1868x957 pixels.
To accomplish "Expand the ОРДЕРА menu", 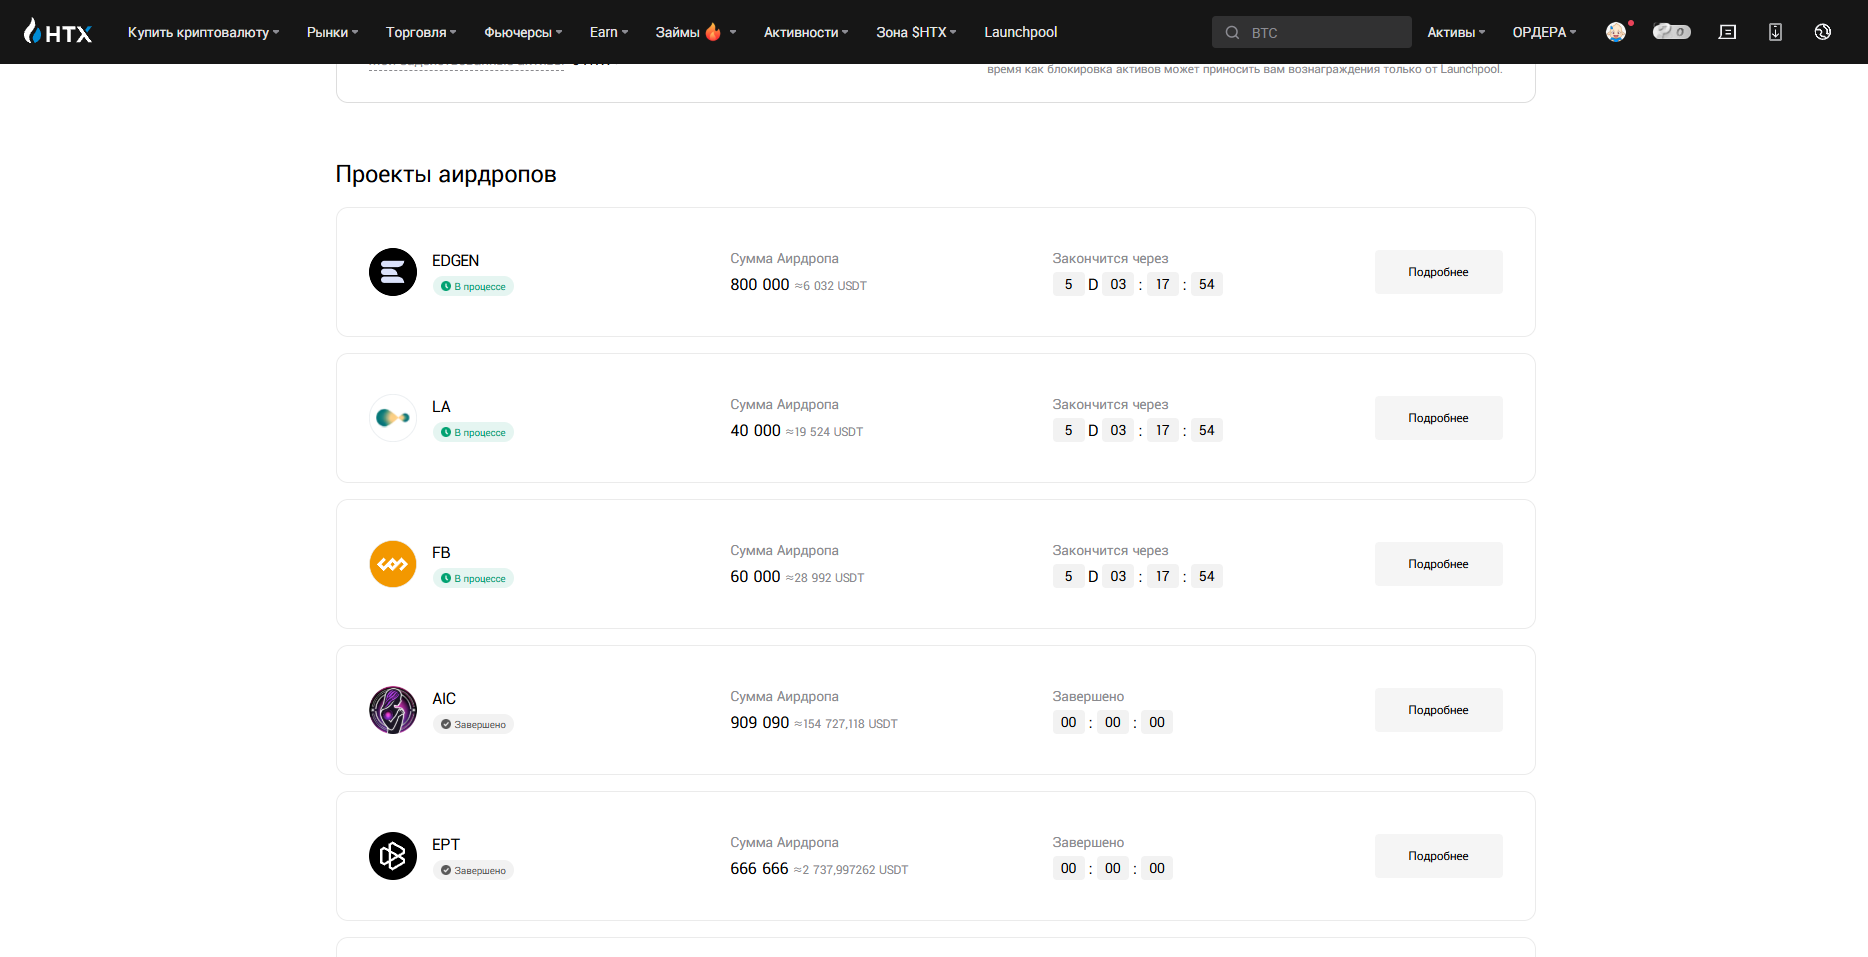I will tap(1544, 32).
